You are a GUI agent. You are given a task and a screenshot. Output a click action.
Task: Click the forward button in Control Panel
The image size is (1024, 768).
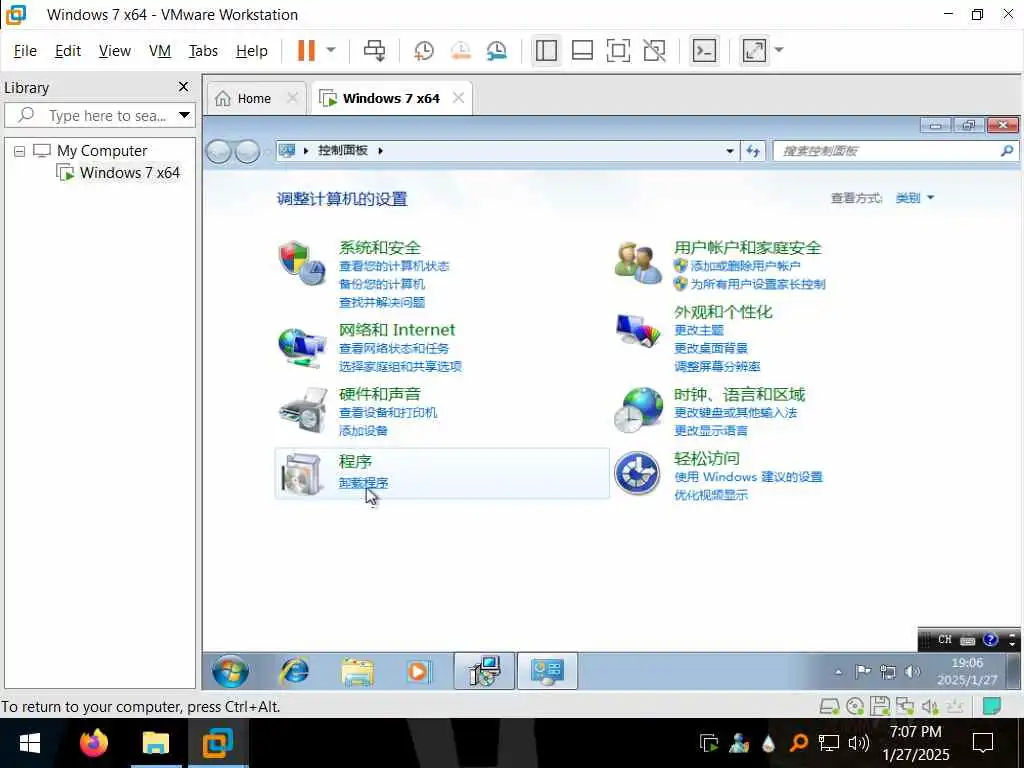[x=247, y=152]
